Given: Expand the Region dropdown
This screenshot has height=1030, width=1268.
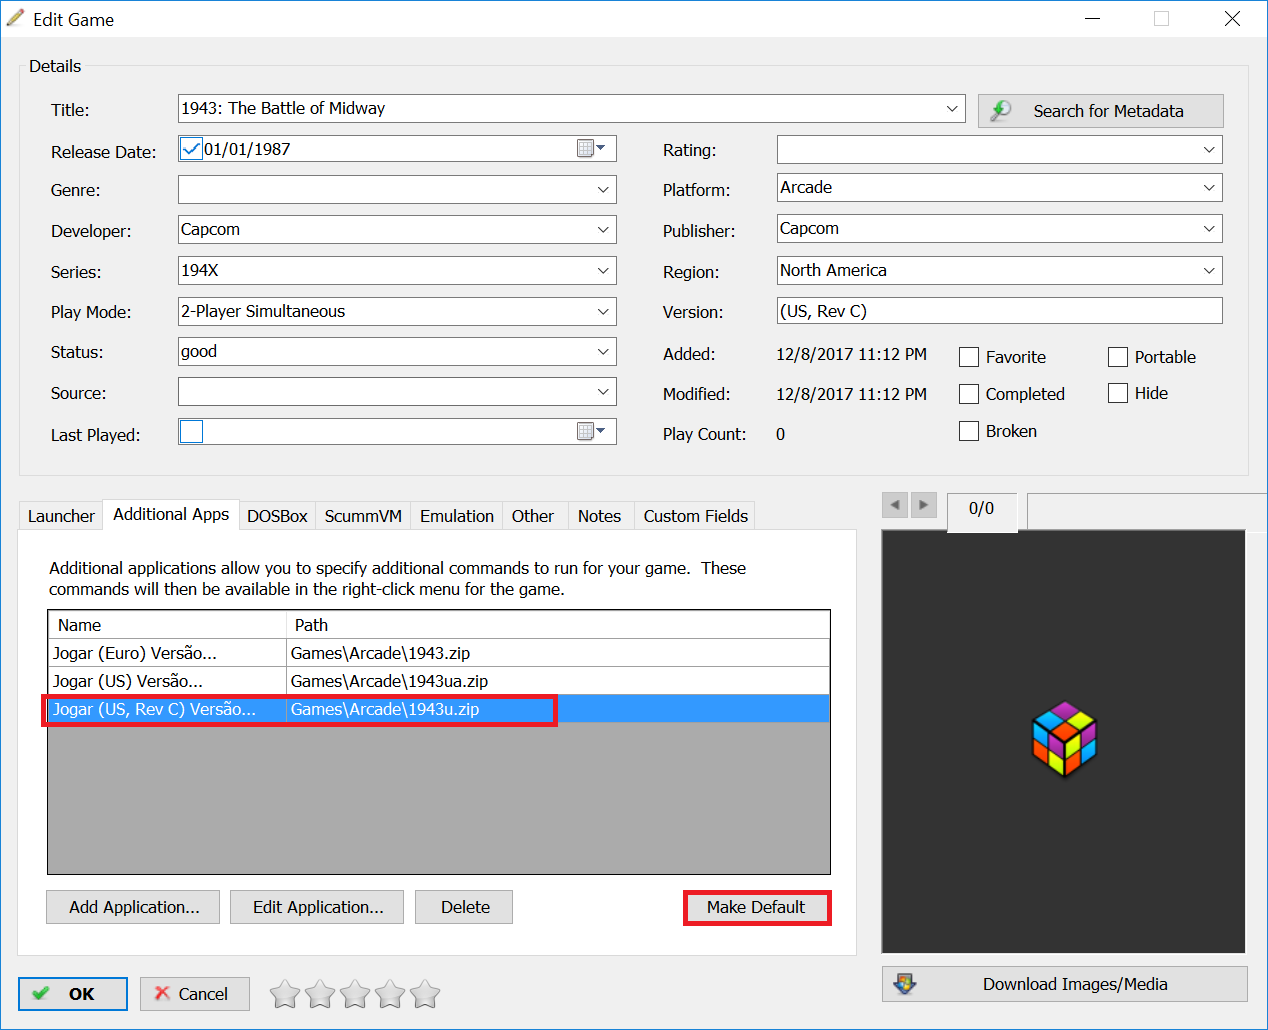Looking at the screenshot, I should click(x=1209, y=271).
